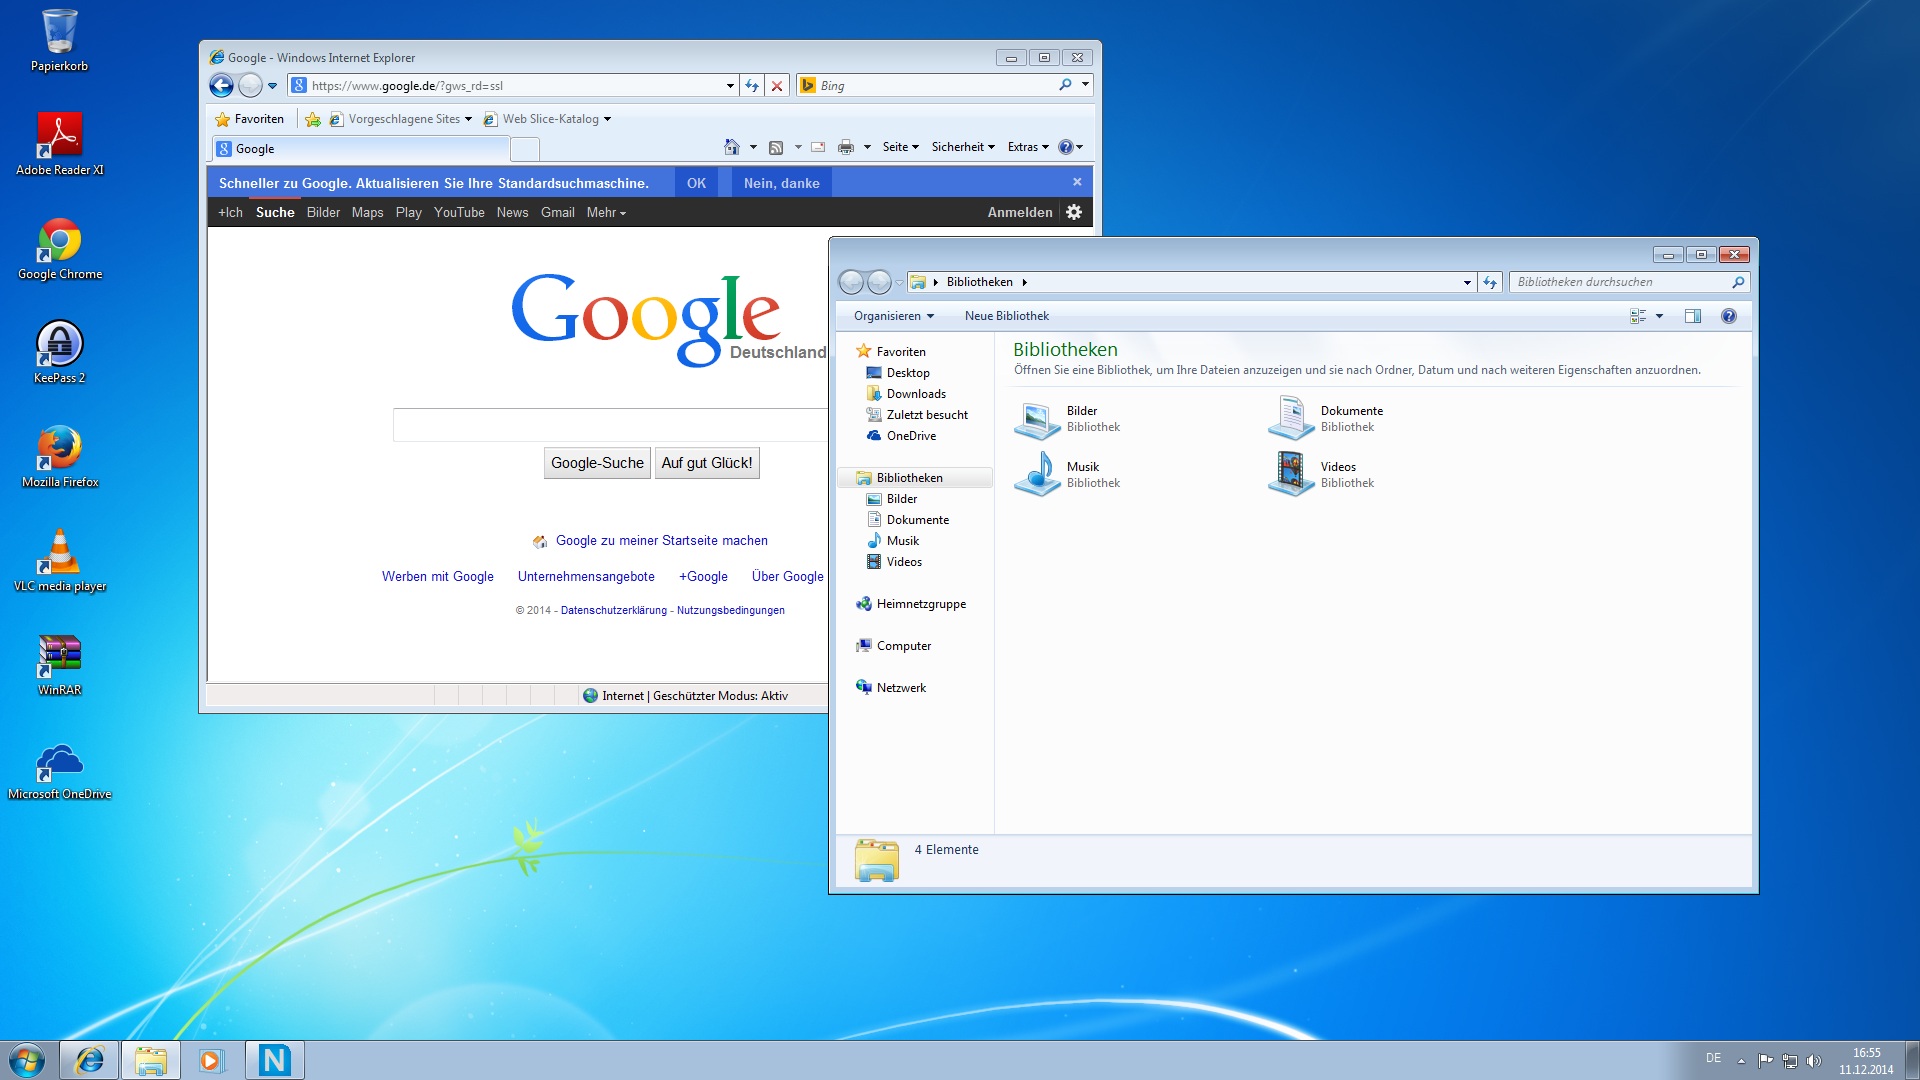Click the IE home icon in command bar
This screenshot has width=1920, height=1080.
click(732, 147)
